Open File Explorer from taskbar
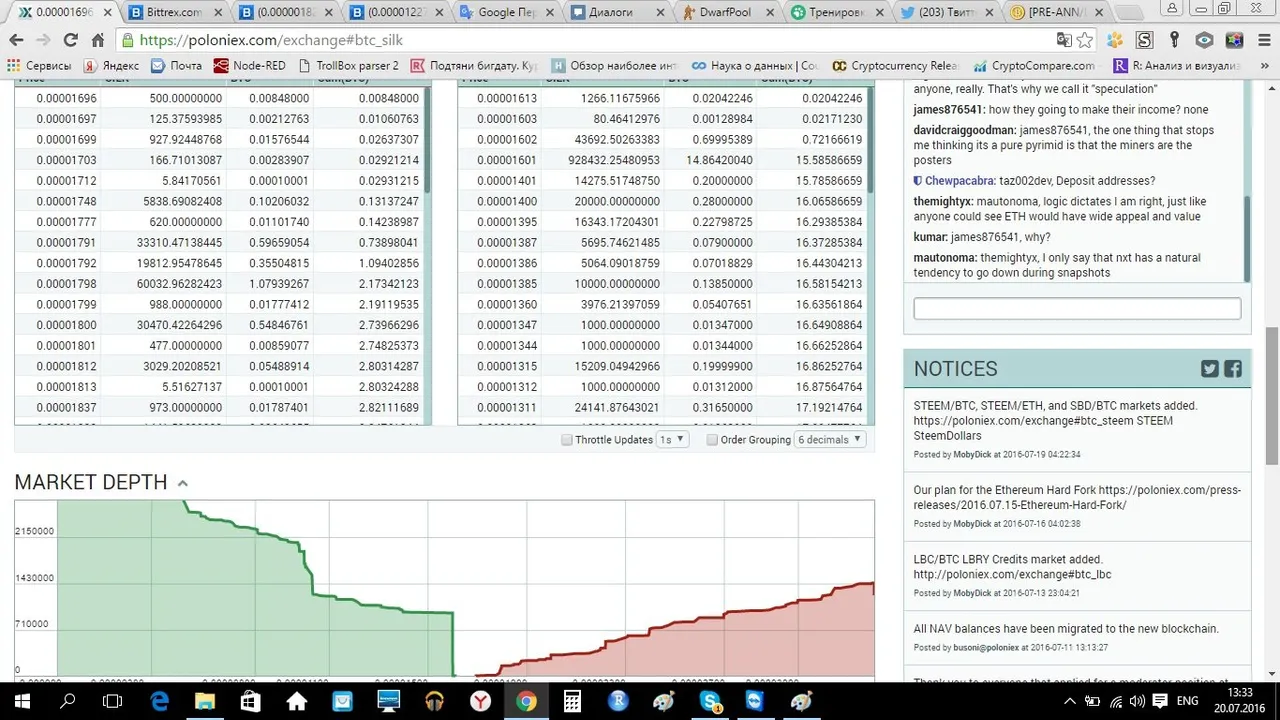The image size is (1280, 720). pos(205,701)
